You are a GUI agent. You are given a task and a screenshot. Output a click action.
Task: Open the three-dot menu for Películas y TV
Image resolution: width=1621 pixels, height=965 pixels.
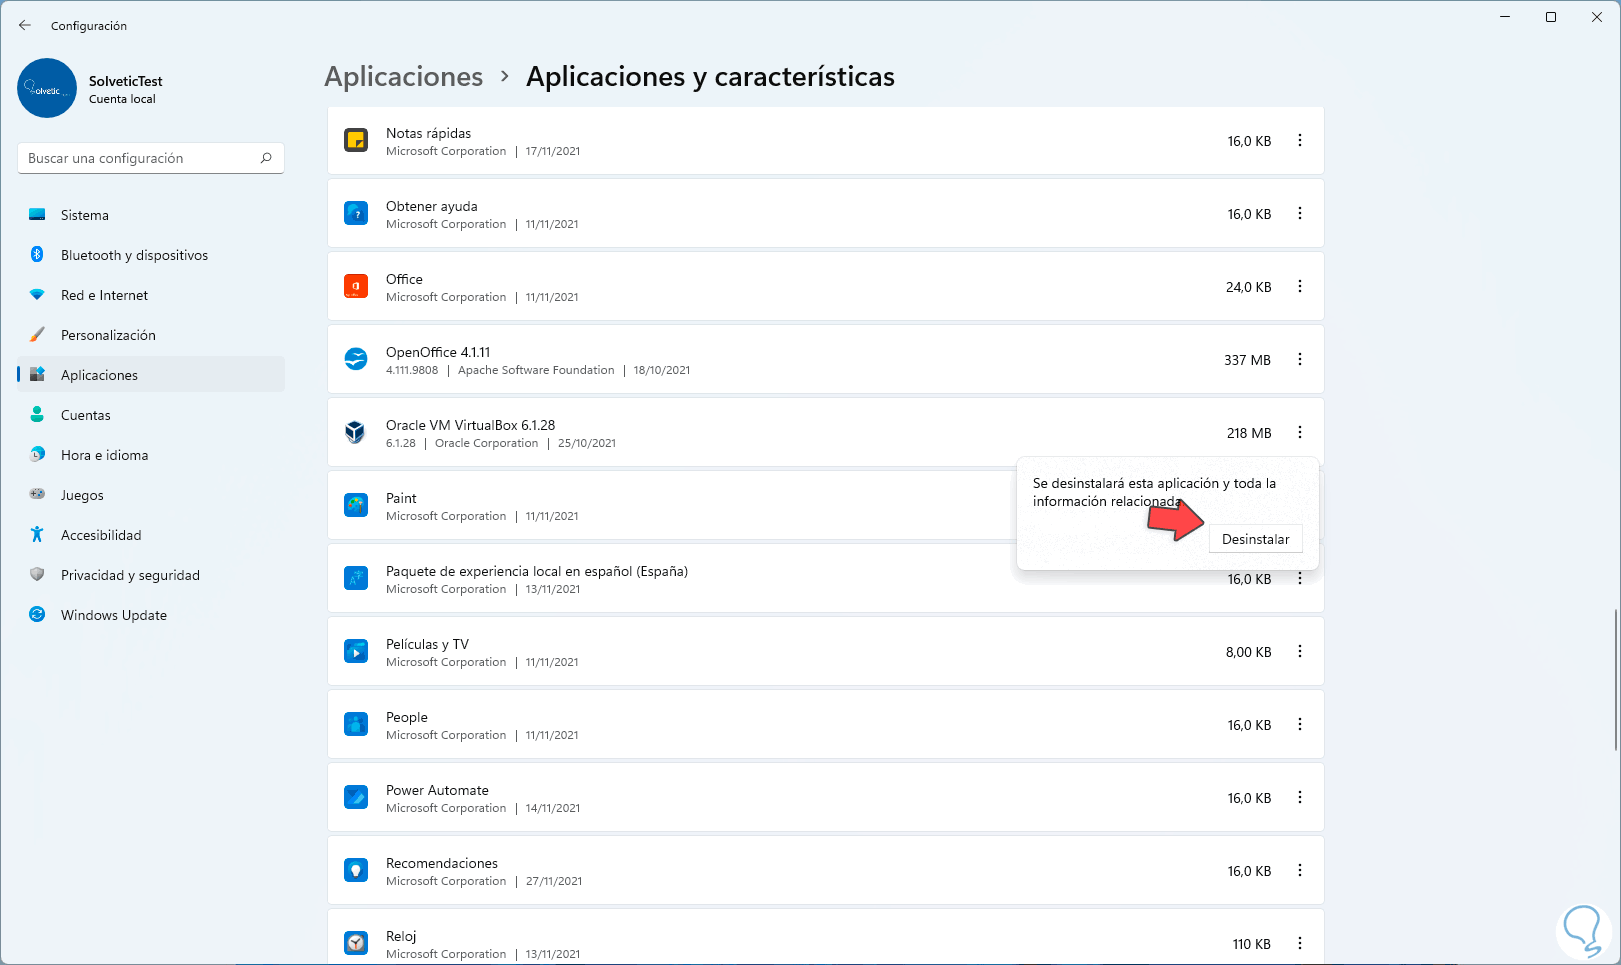(1300, 651)
